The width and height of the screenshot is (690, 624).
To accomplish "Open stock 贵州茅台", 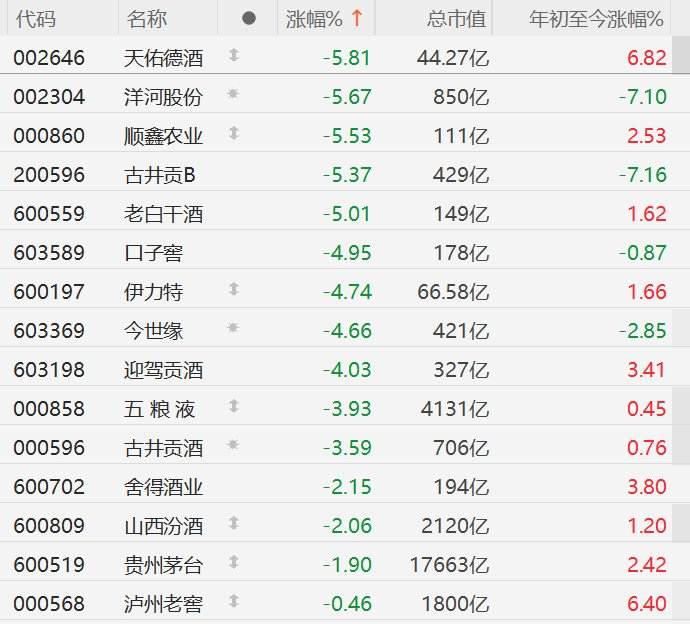I will click(163, 565).
